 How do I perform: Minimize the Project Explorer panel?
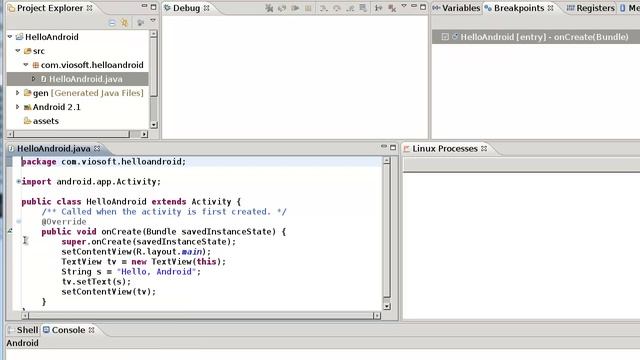tap(144, 6)
